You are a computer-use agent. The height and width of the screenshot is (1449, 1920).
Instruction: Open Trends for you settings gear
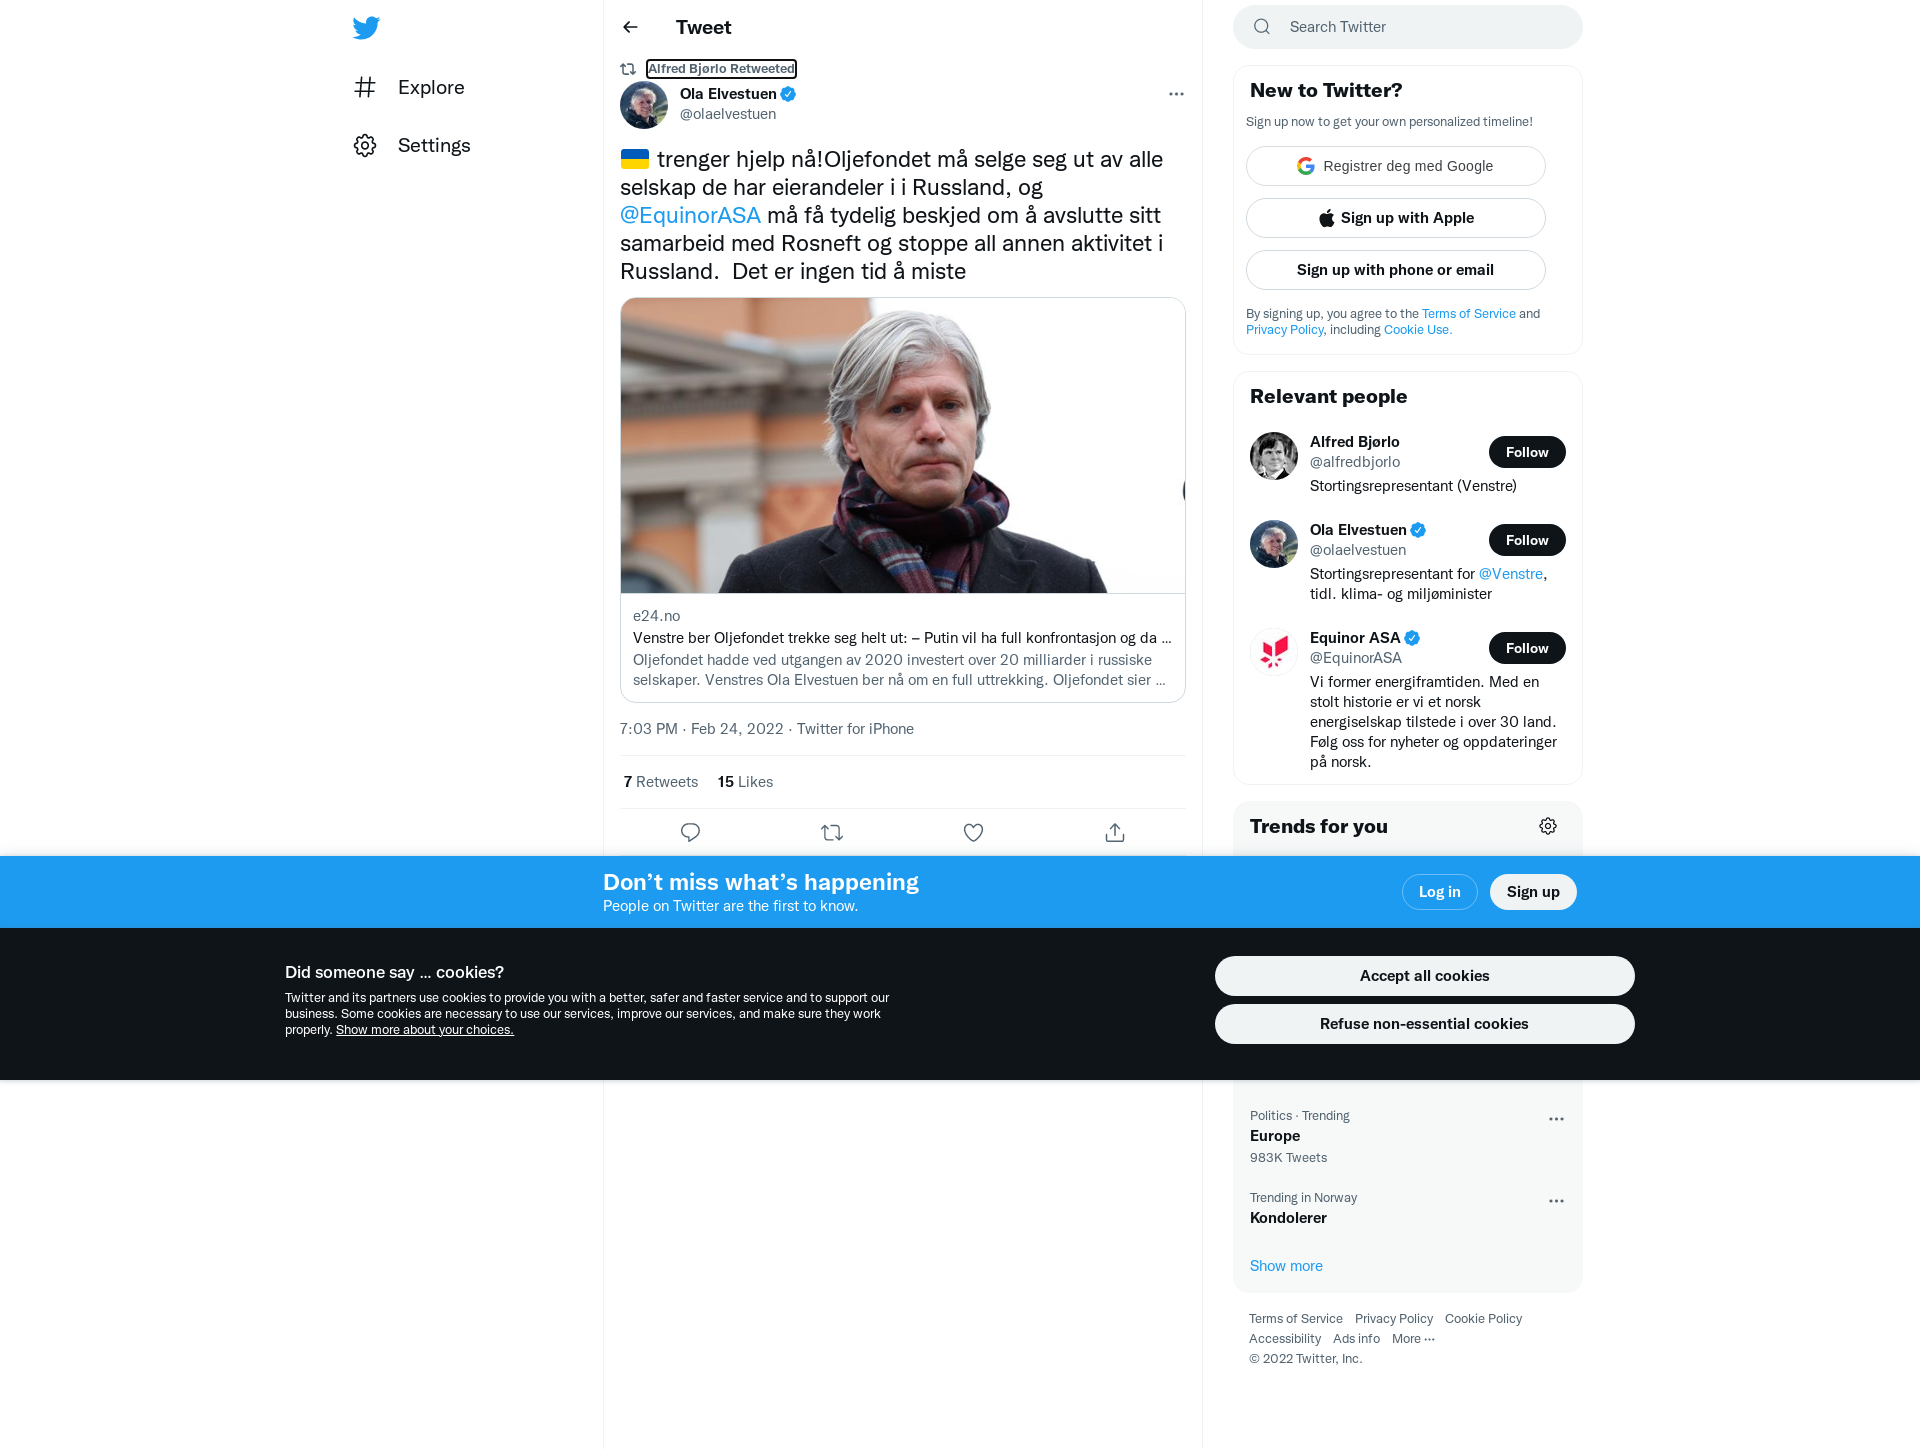[x=1548, y=826]
